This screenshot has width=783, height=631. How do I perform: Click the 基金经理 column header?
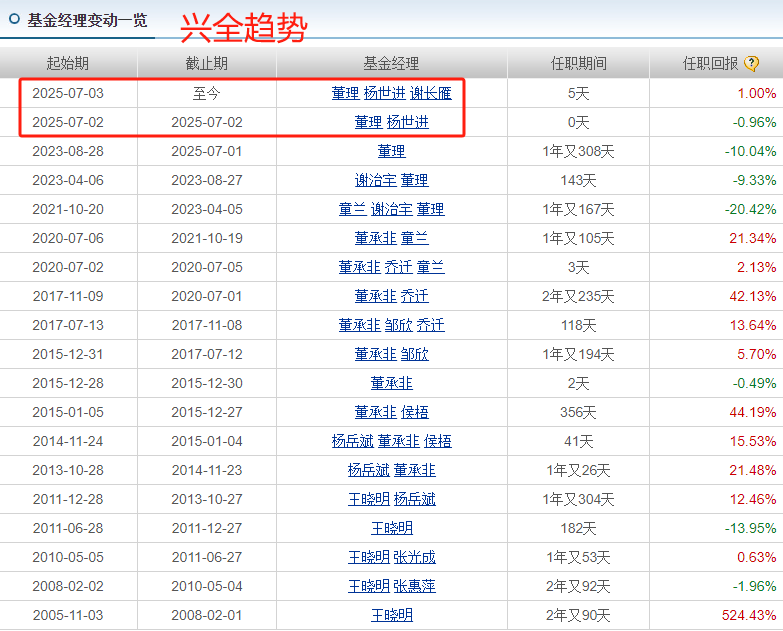click(392, 63)
